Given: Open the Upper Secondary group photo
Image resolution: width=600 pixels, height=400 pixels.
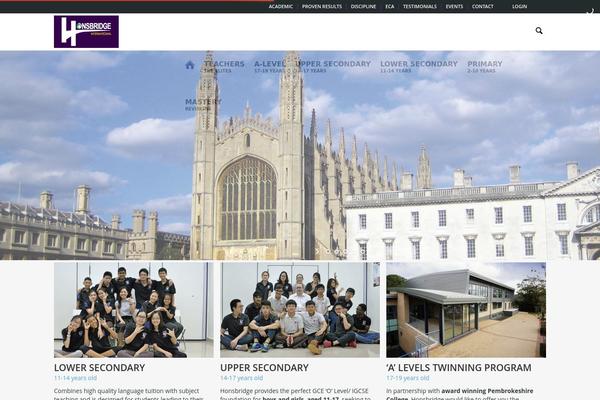Looking at the screenshot, I should 300,310.
